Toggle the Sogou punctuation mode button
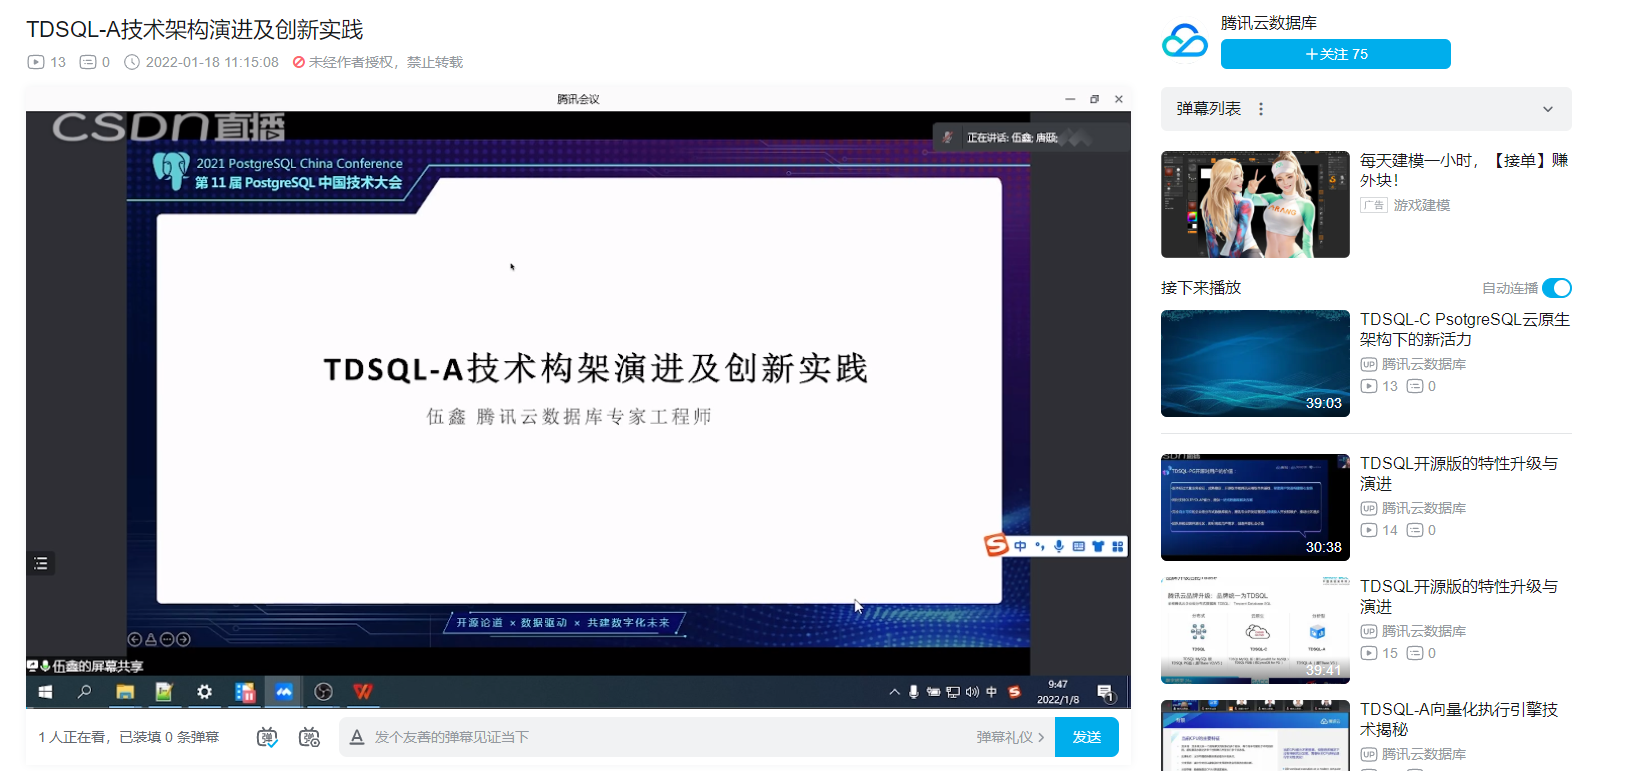1647x771 pixels. tap(1040, 546)
